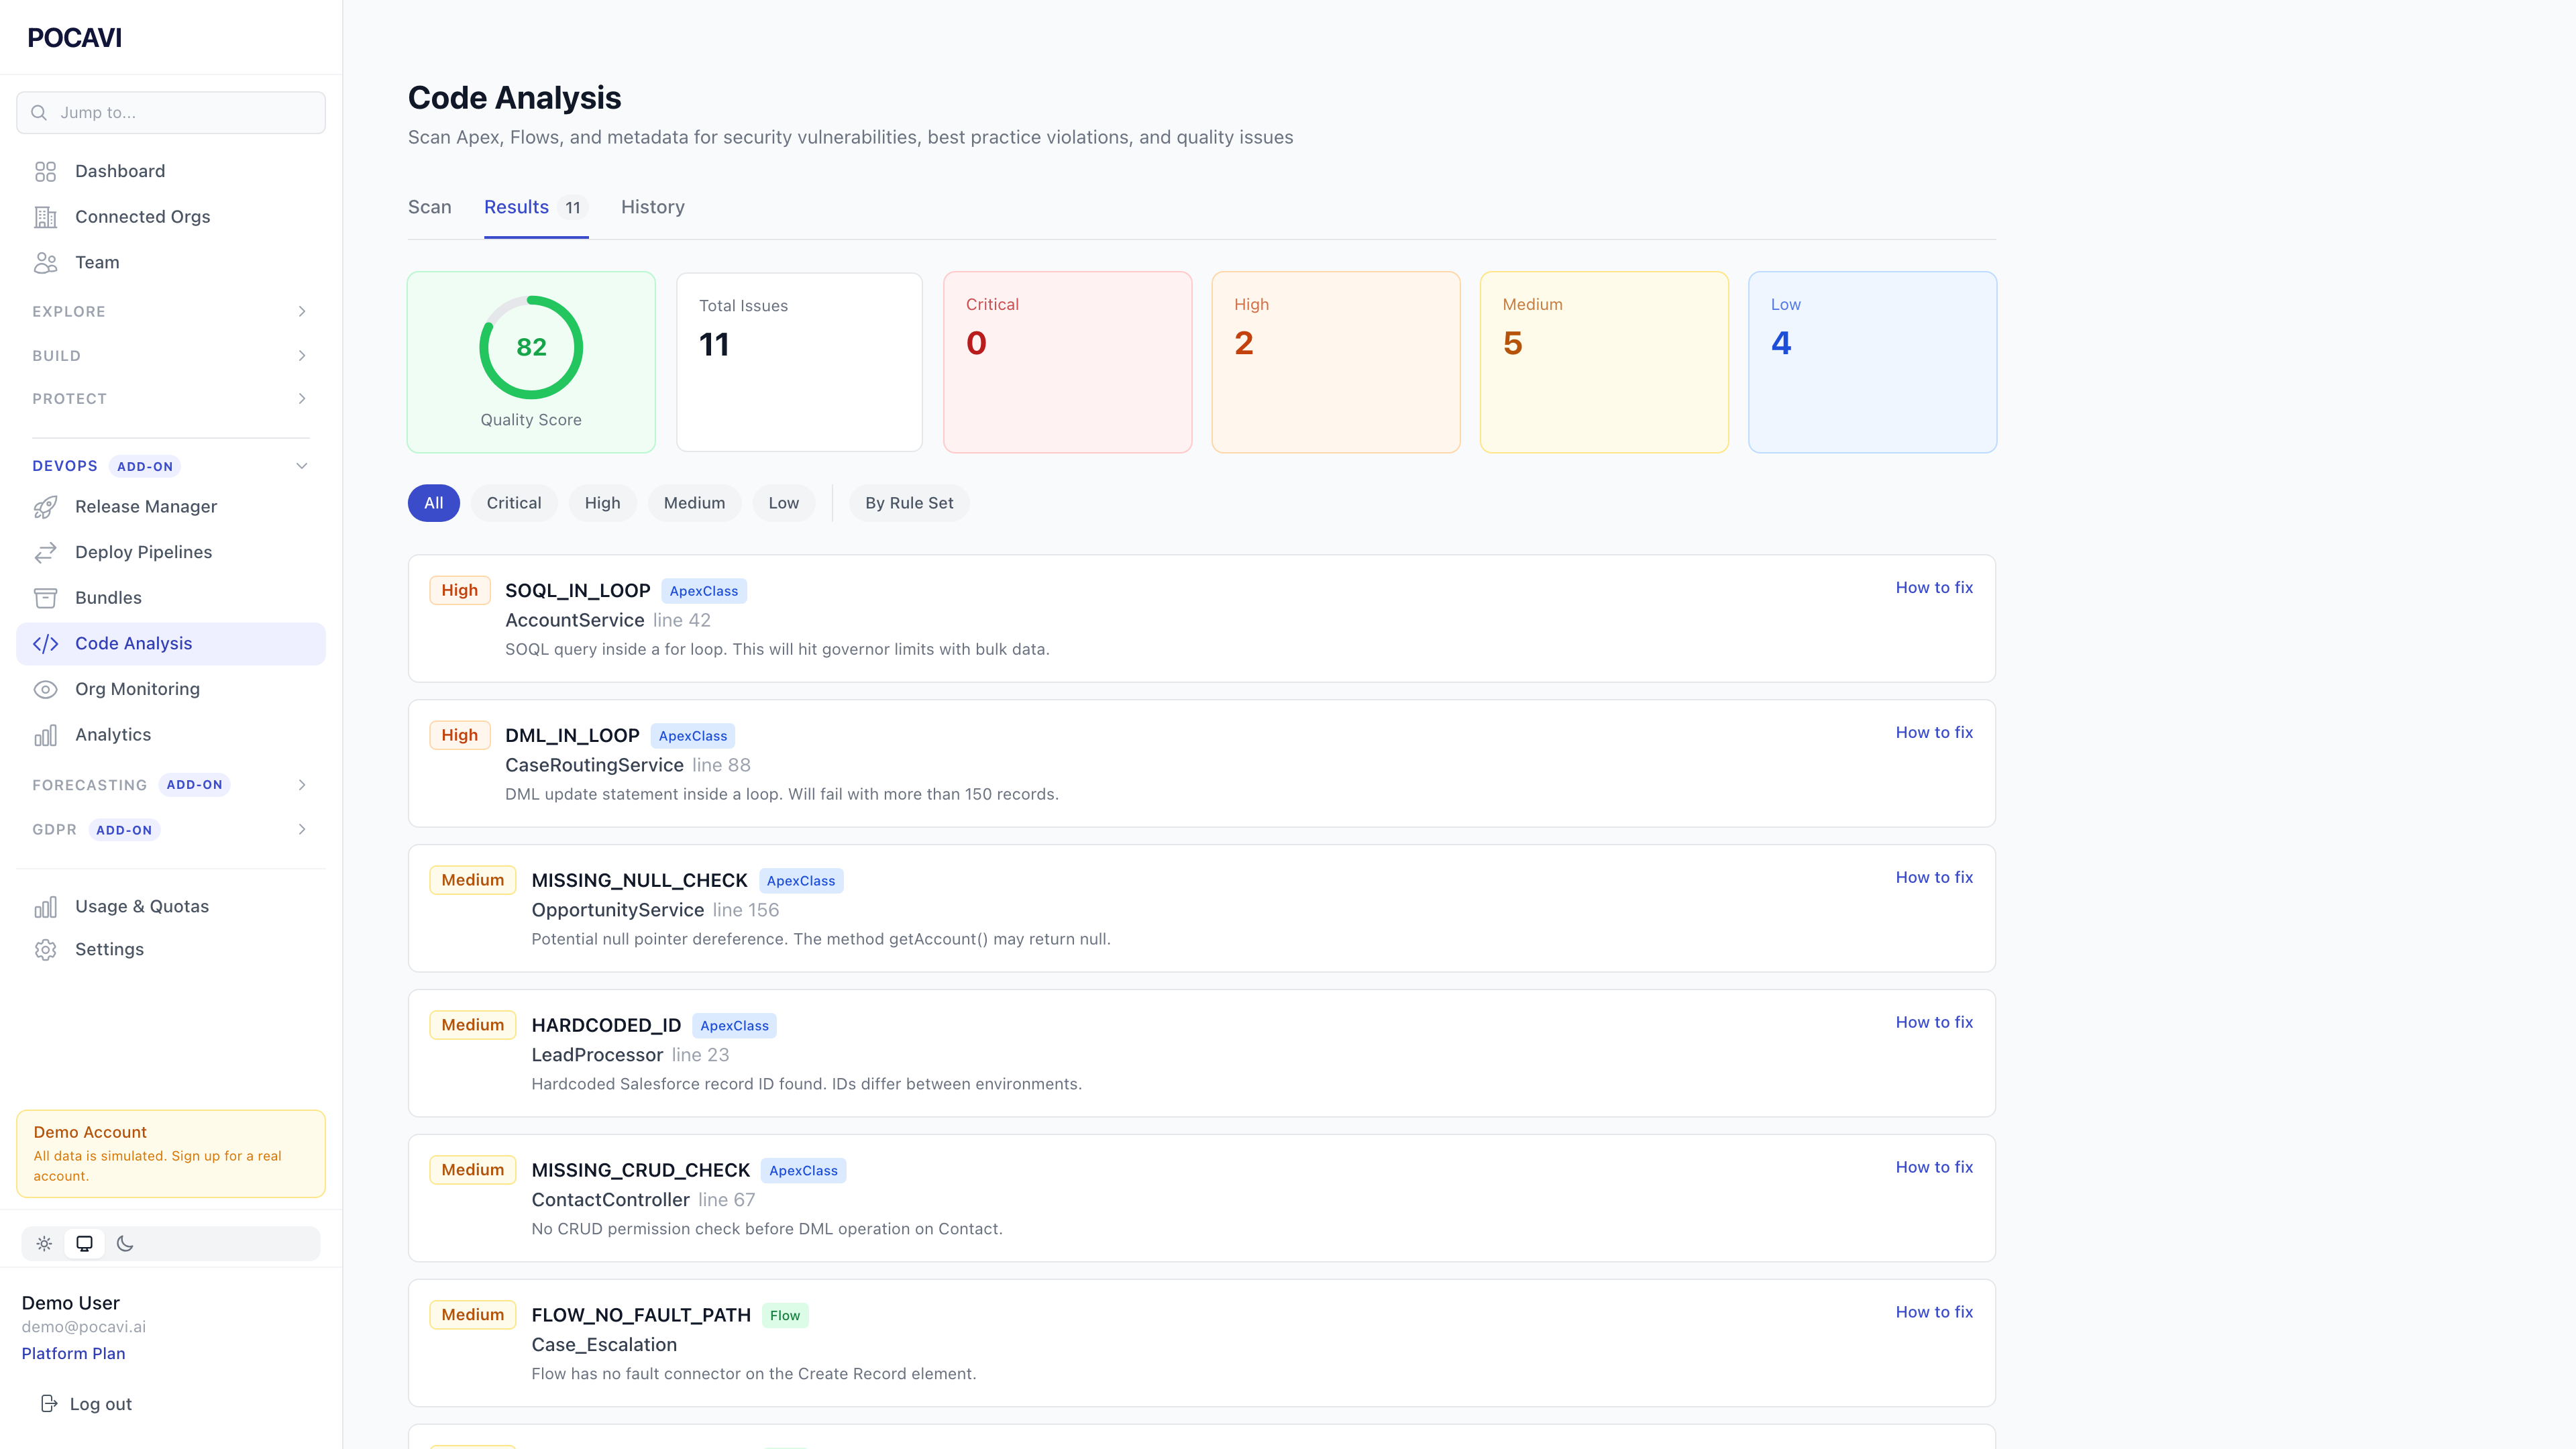Click the Bundles archive icon

45,598
